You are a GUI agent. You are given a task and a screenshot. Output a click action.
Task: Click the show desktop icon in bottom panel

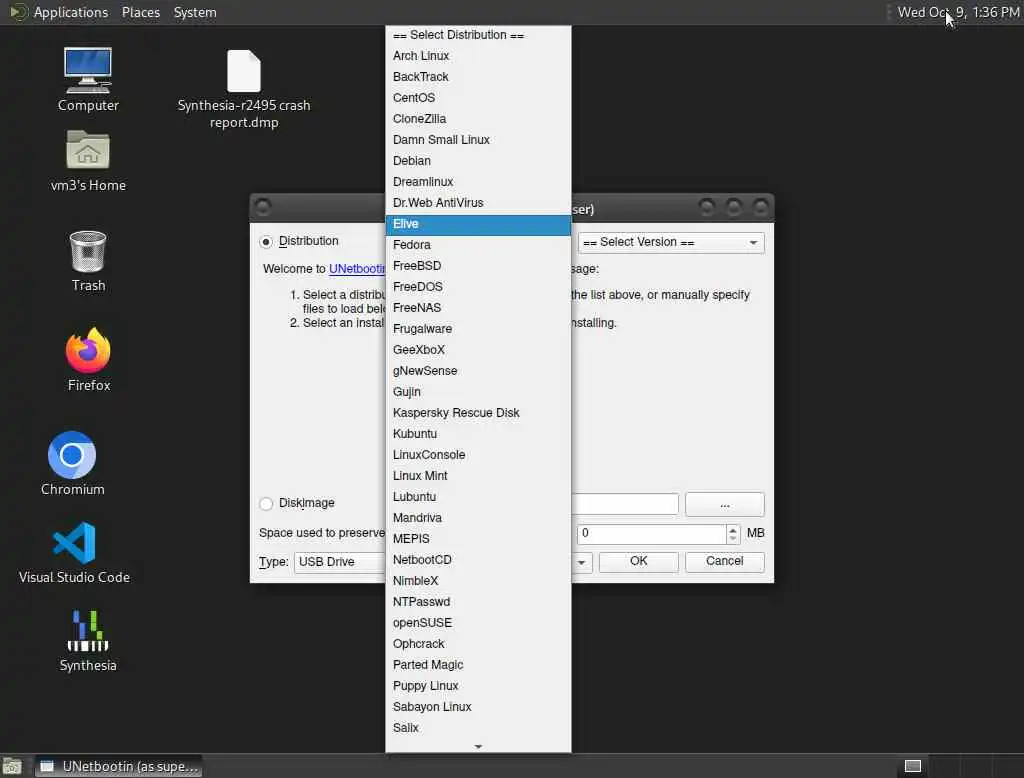(12, 766)
